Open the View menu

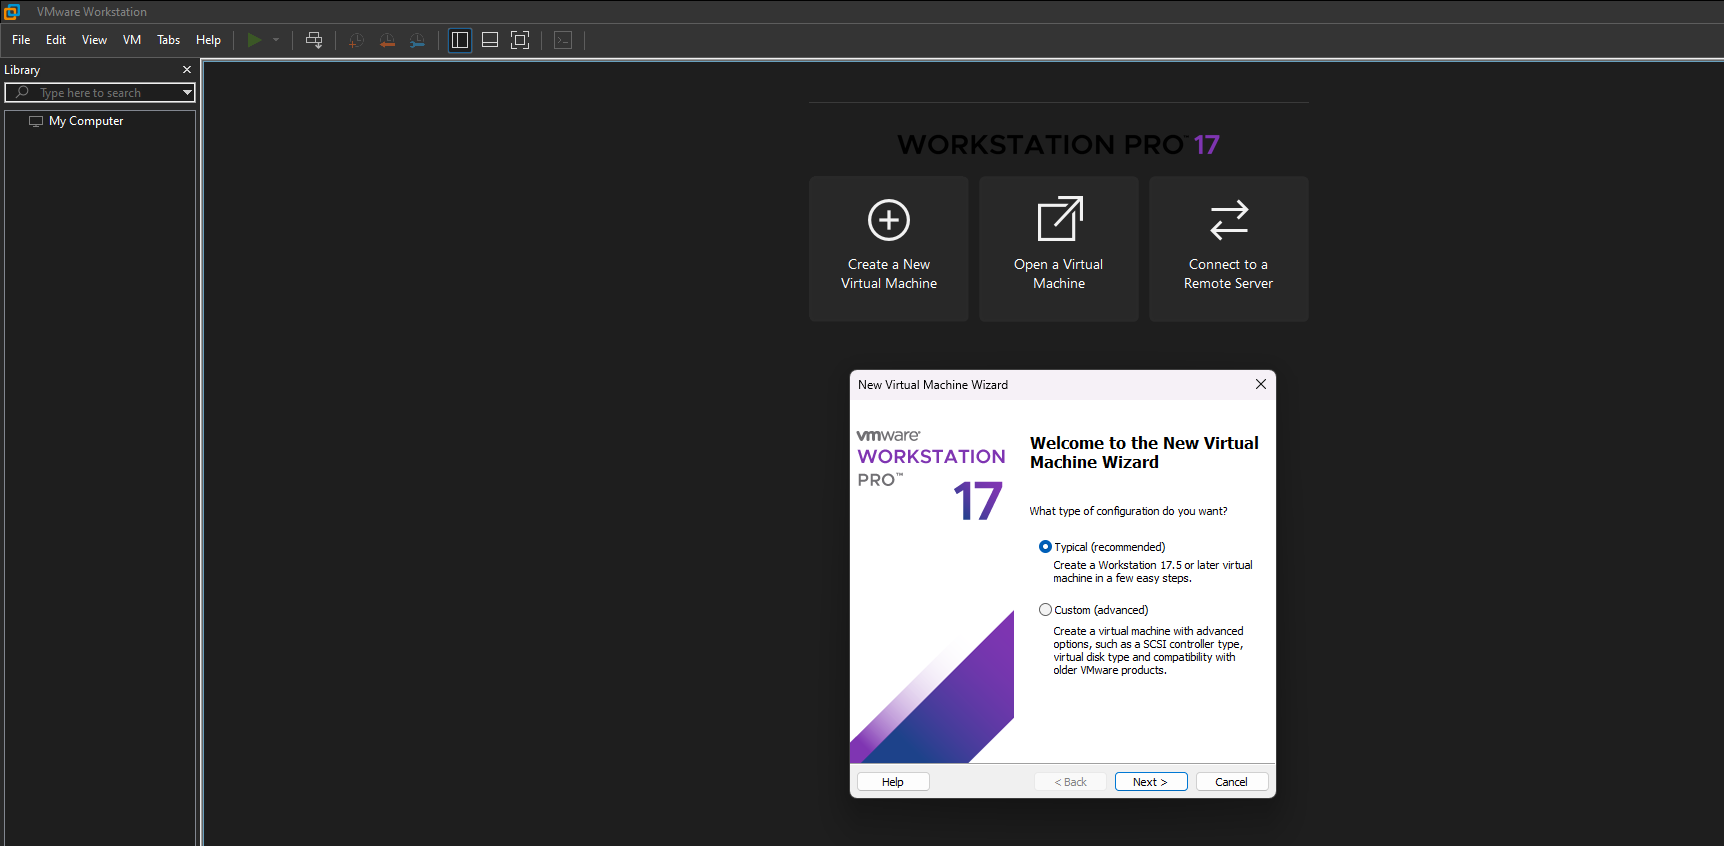coord(94,40)
